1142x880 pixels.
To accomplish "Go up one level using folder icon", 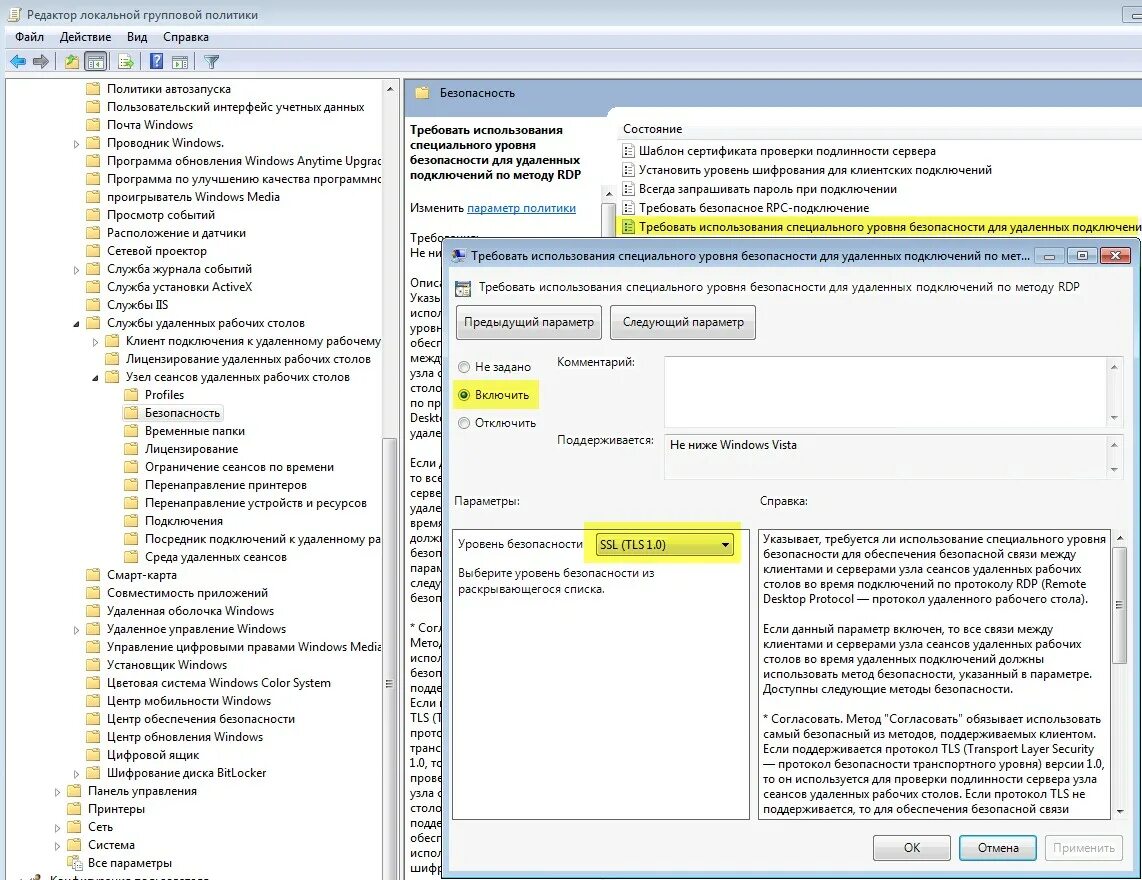I will pyautogui.click(x=71, y=62).
